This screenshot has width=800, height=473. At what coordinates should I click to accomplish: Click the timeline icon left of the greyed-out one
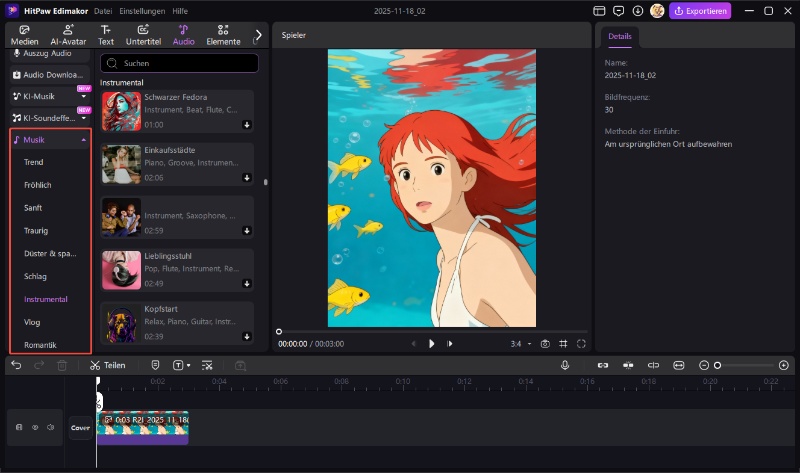click(207, 365)
